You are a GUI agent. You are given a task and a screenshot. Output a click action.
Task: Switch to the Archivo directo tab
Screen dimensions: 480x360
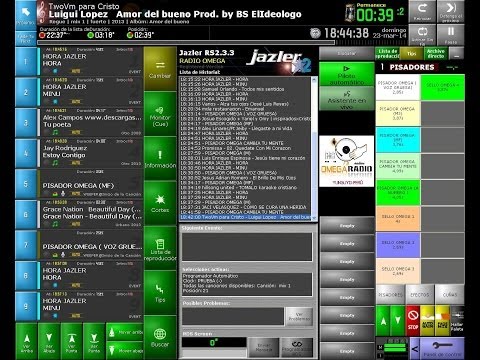(x=436, y=53)
